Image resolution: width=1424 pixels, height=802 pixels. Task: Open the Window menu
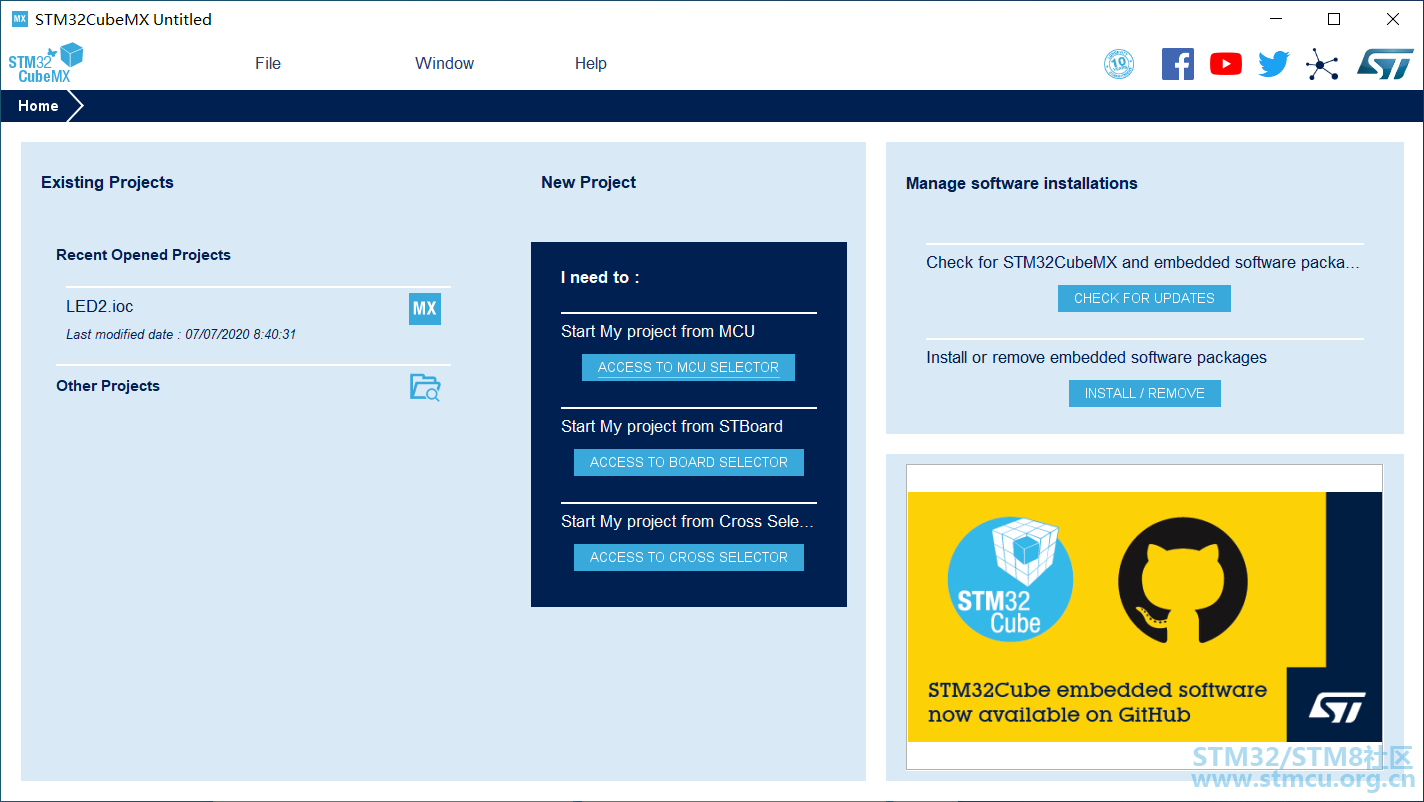tap(445, 63)
